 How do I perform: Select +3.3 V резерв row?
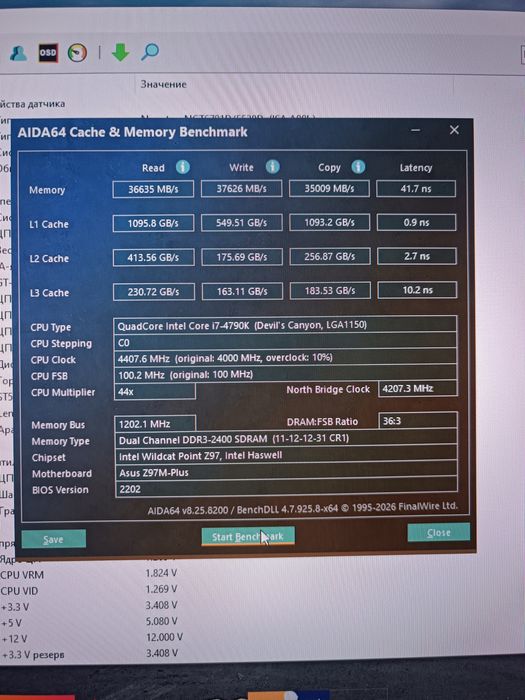[x=89, y=654]
